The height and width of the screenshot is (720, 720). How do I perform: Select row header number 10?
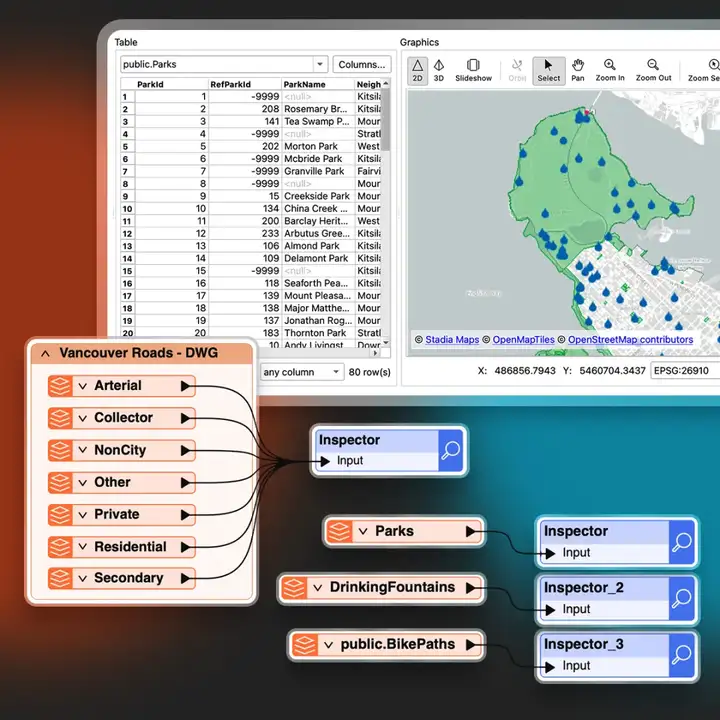pyautogui.click(x=127, y=209)
